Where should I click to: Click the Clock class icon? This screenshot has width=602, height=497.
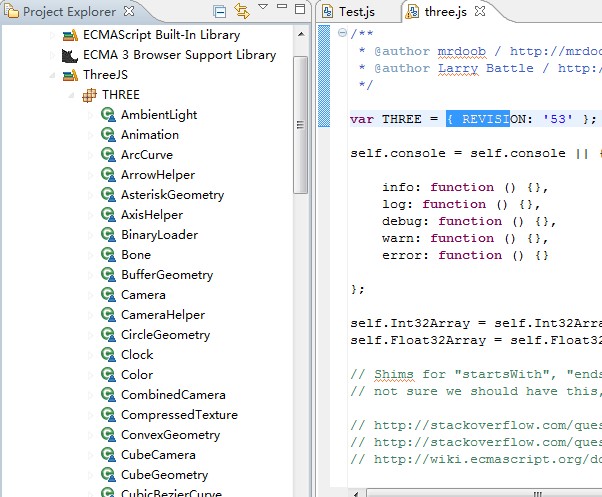click(x=108, y=355)
